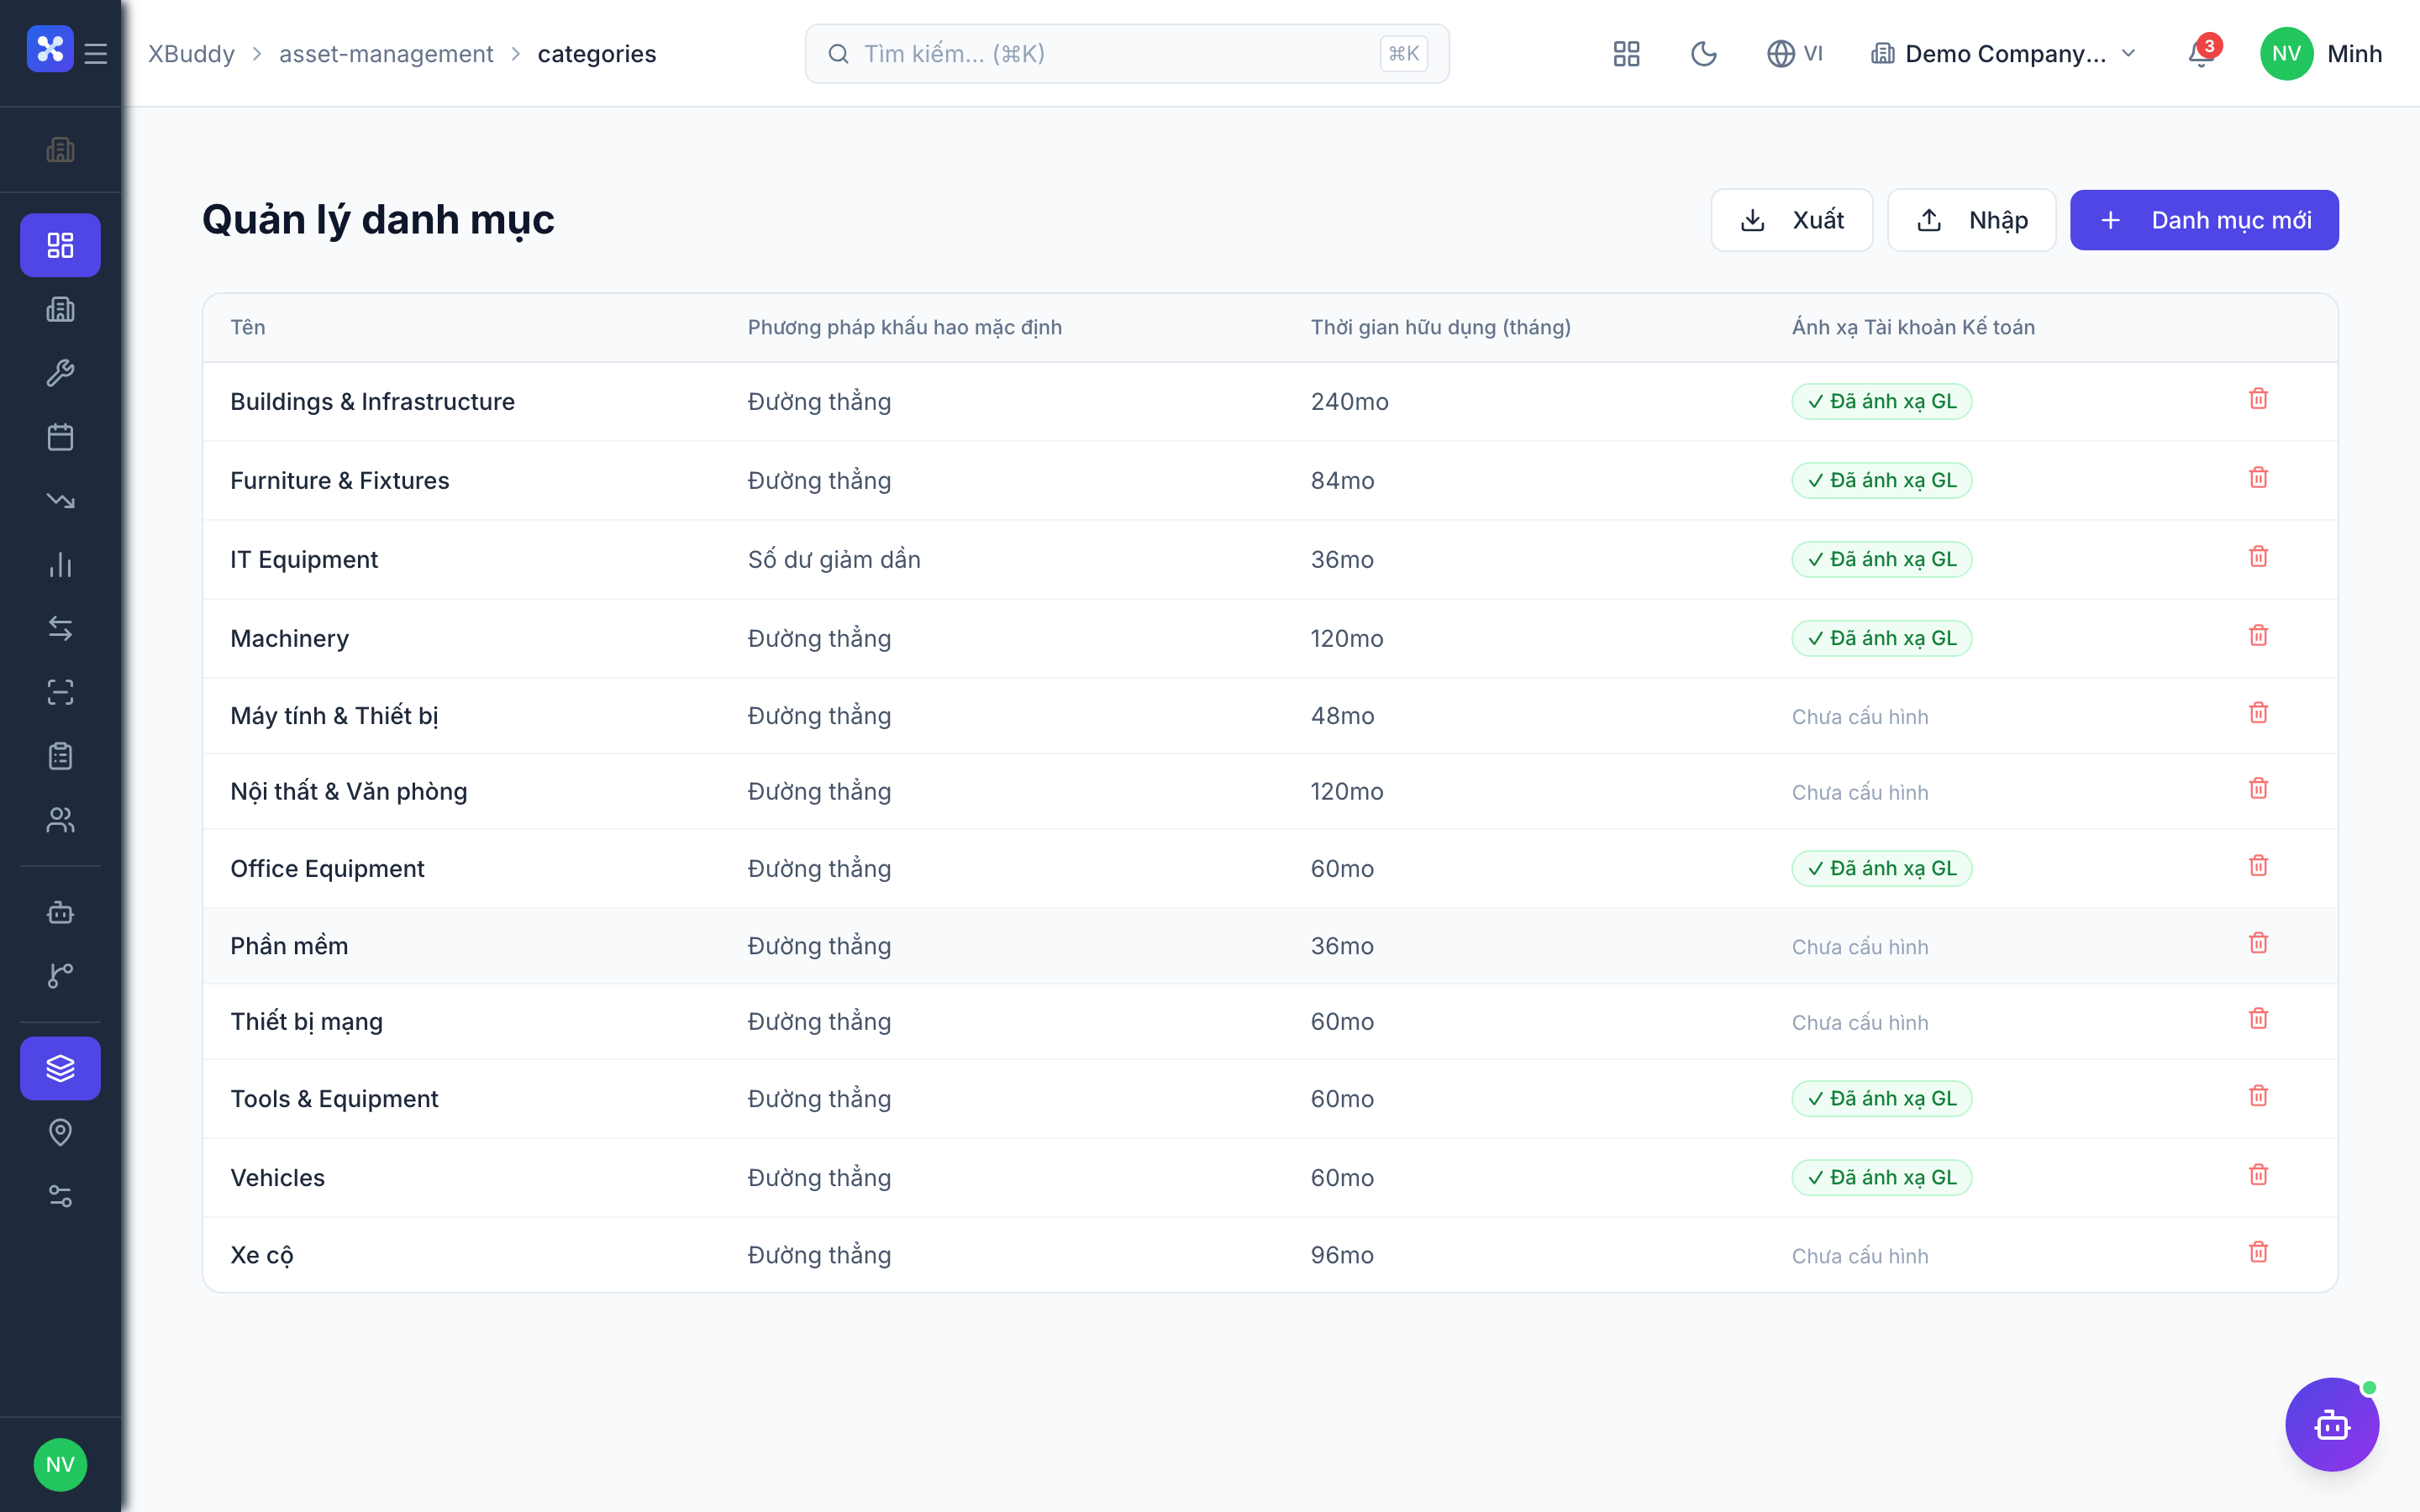This screenshot has width=2420, height=1512.
Task: Click Số dư giảm dần method cell
Action: [x=834, y=560]
